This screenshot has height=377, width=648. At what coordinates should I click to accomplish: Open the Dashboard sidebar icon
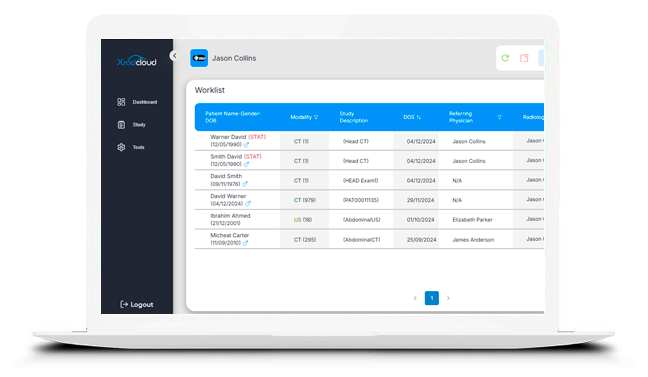pos(121,102)
